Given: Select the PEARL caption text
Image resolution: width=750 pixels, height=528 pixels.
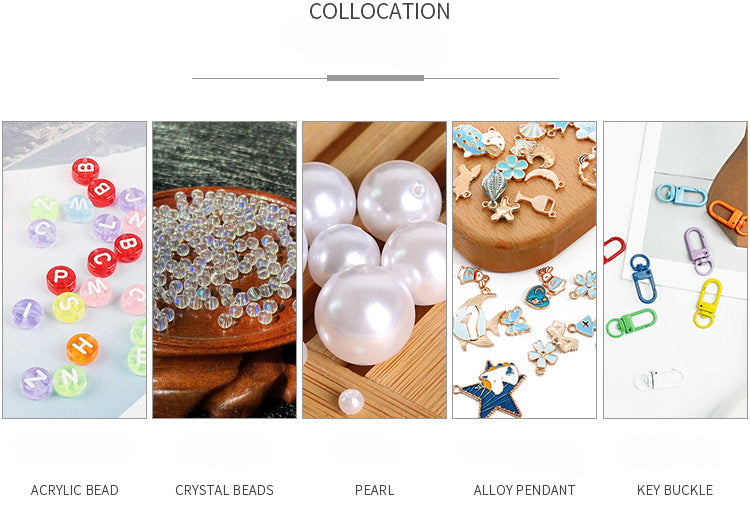Looking at the screenshot, I should point(375,490).
